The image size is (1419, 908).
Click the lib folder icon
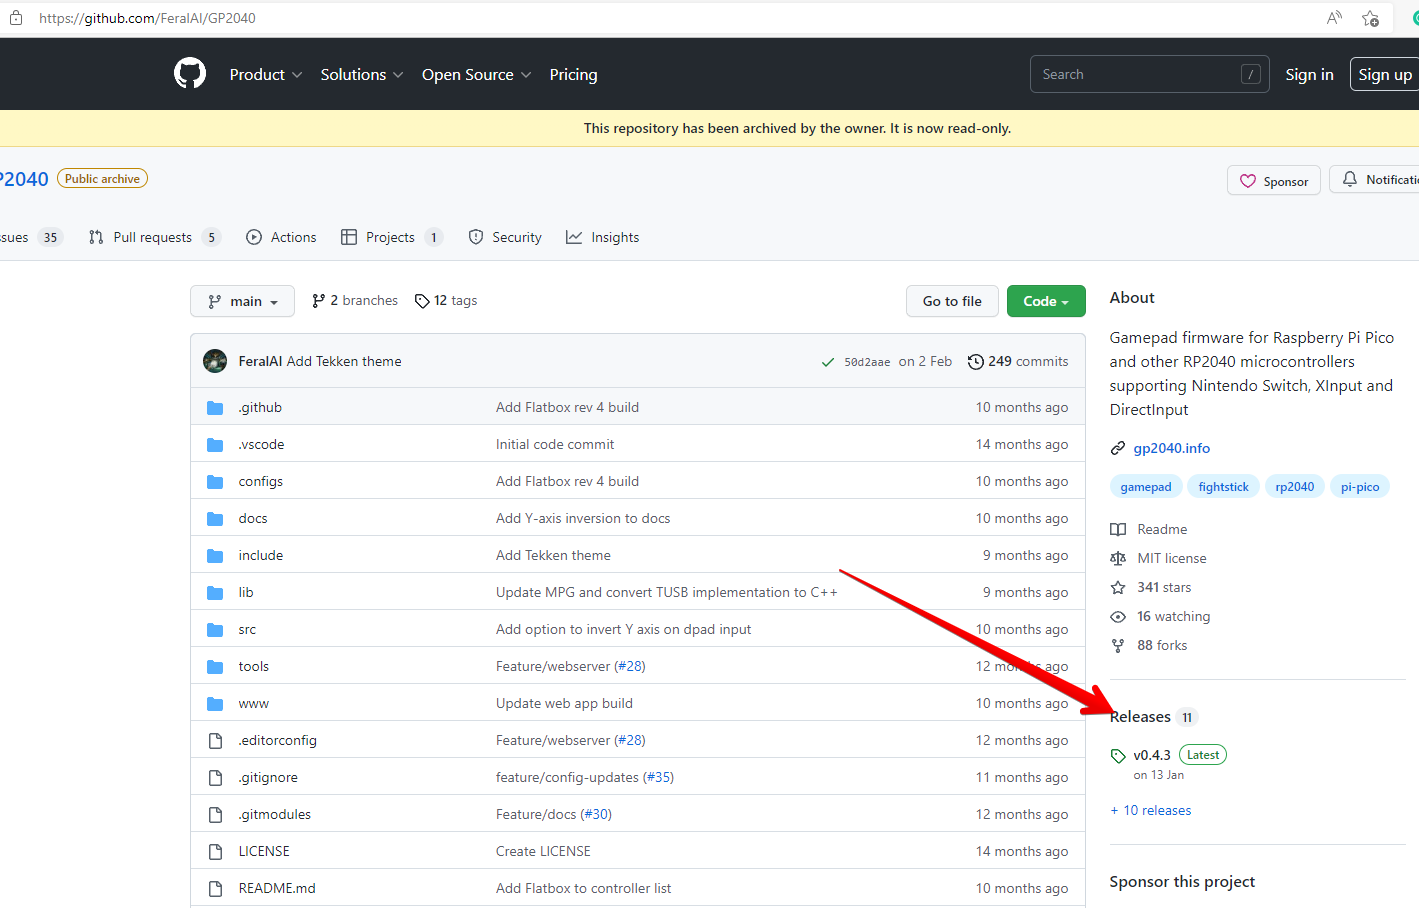click(215, 592)
